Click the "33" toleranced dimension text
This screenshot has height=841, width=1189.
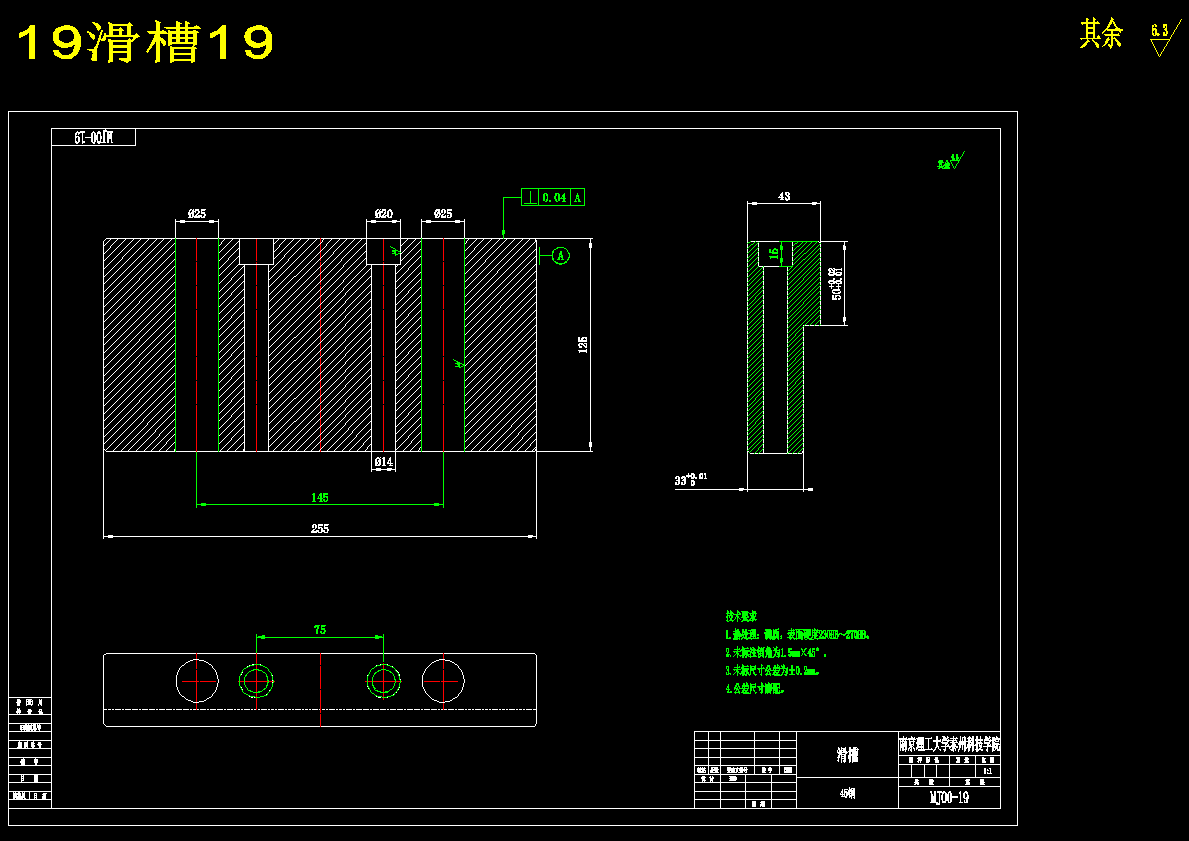(691, 479)
